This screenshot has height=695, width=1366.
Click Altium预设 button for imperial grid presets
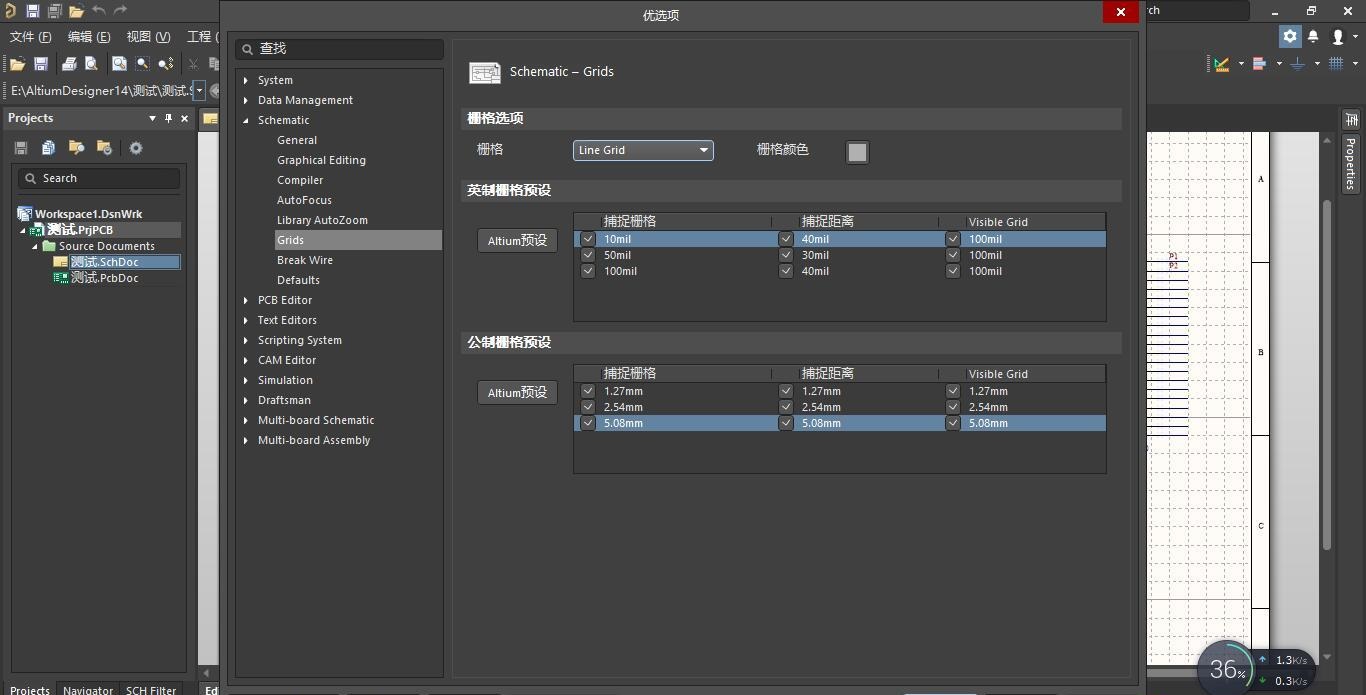517,241
